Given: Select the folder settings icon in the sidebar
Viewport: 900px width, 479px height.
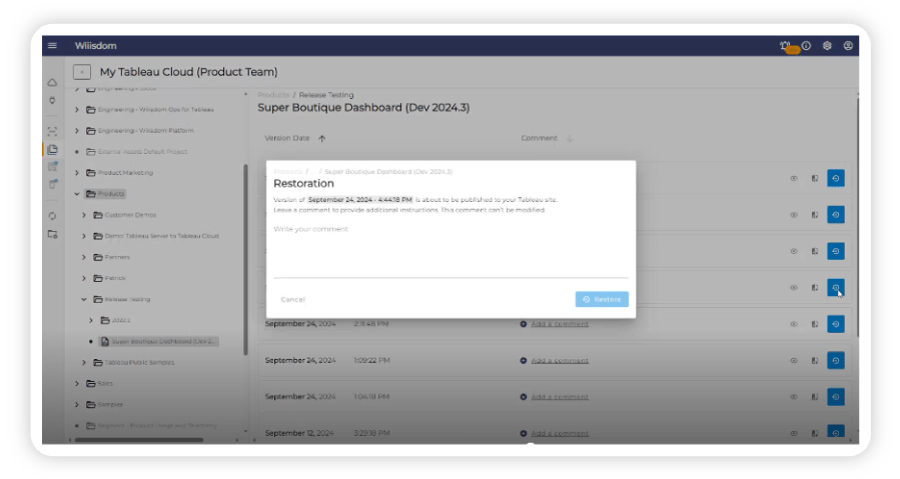Looking at the screenshot, I should click(x=52, y=234).
